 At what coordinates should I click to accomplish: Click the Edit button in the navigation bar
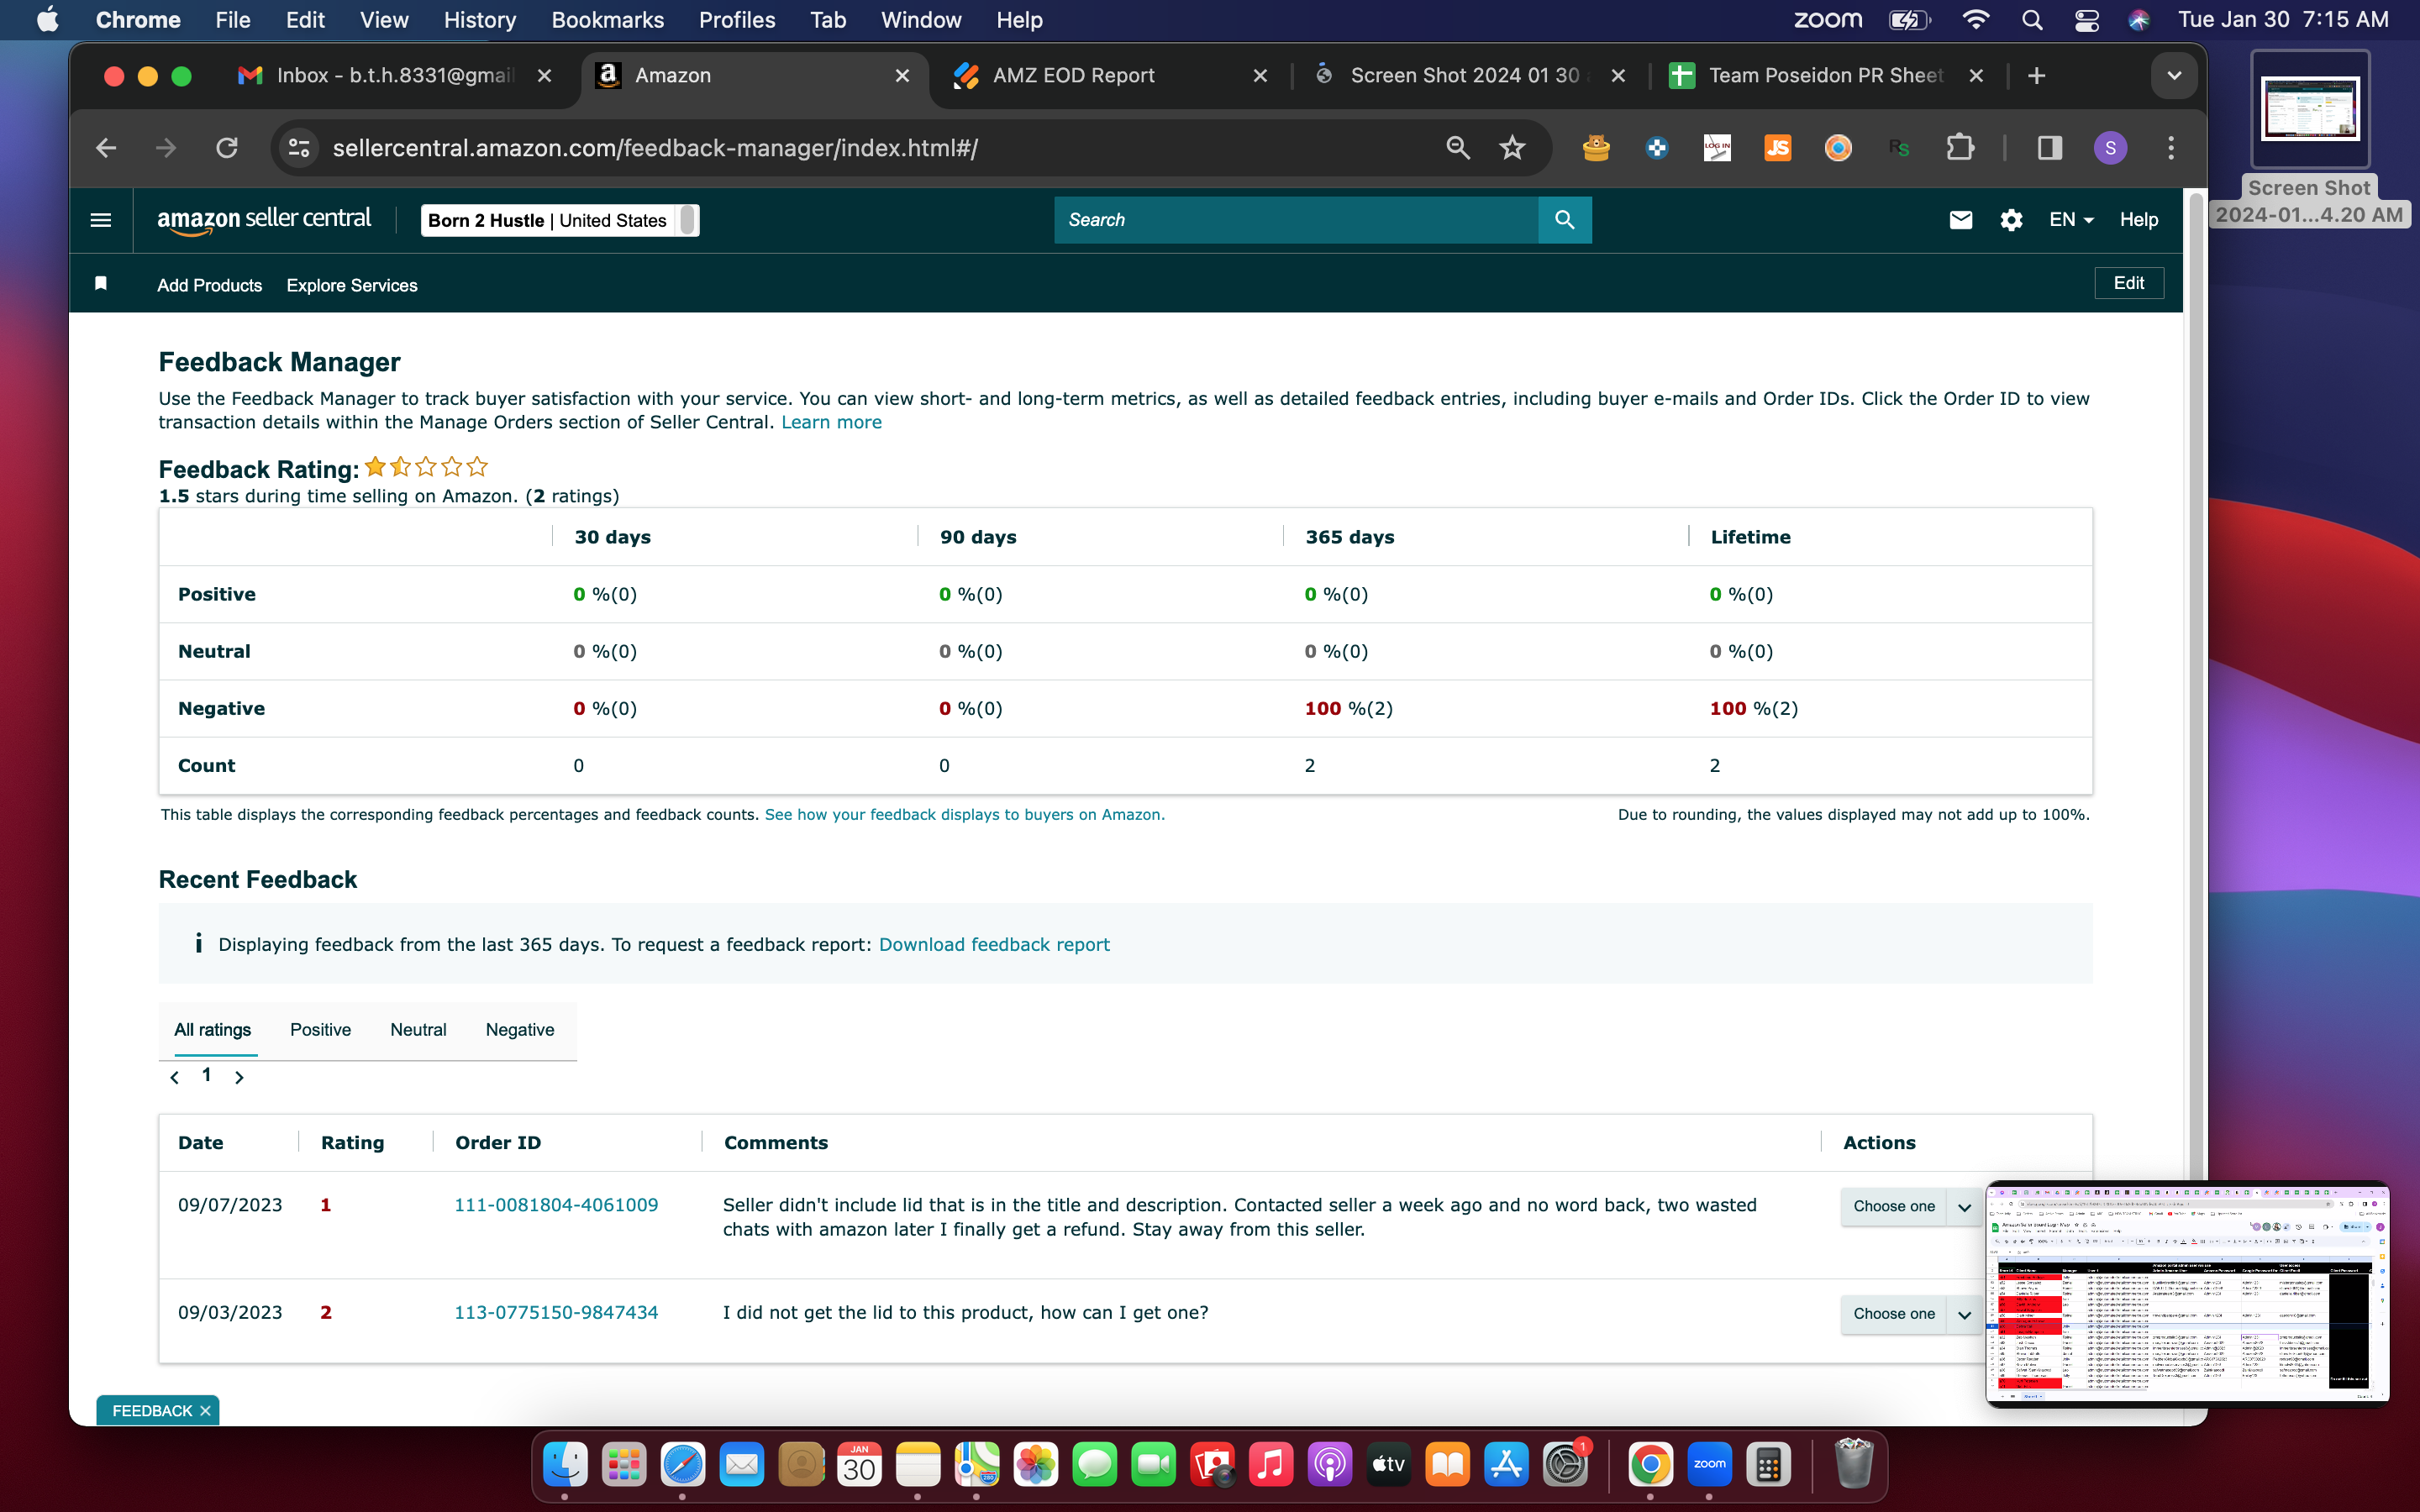coord(2128,283)
